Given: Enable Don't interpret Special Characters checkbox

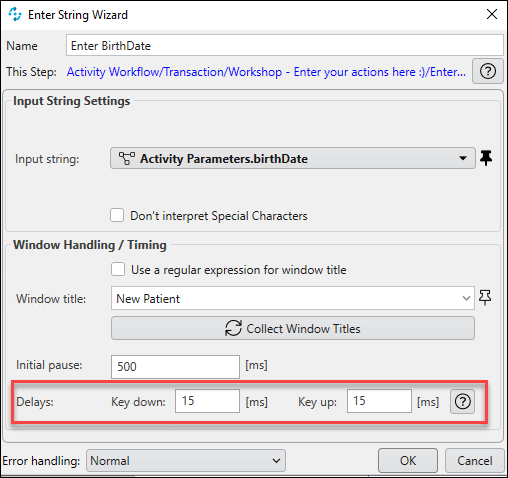Looking at the screenshot, I should pos(117,215).
